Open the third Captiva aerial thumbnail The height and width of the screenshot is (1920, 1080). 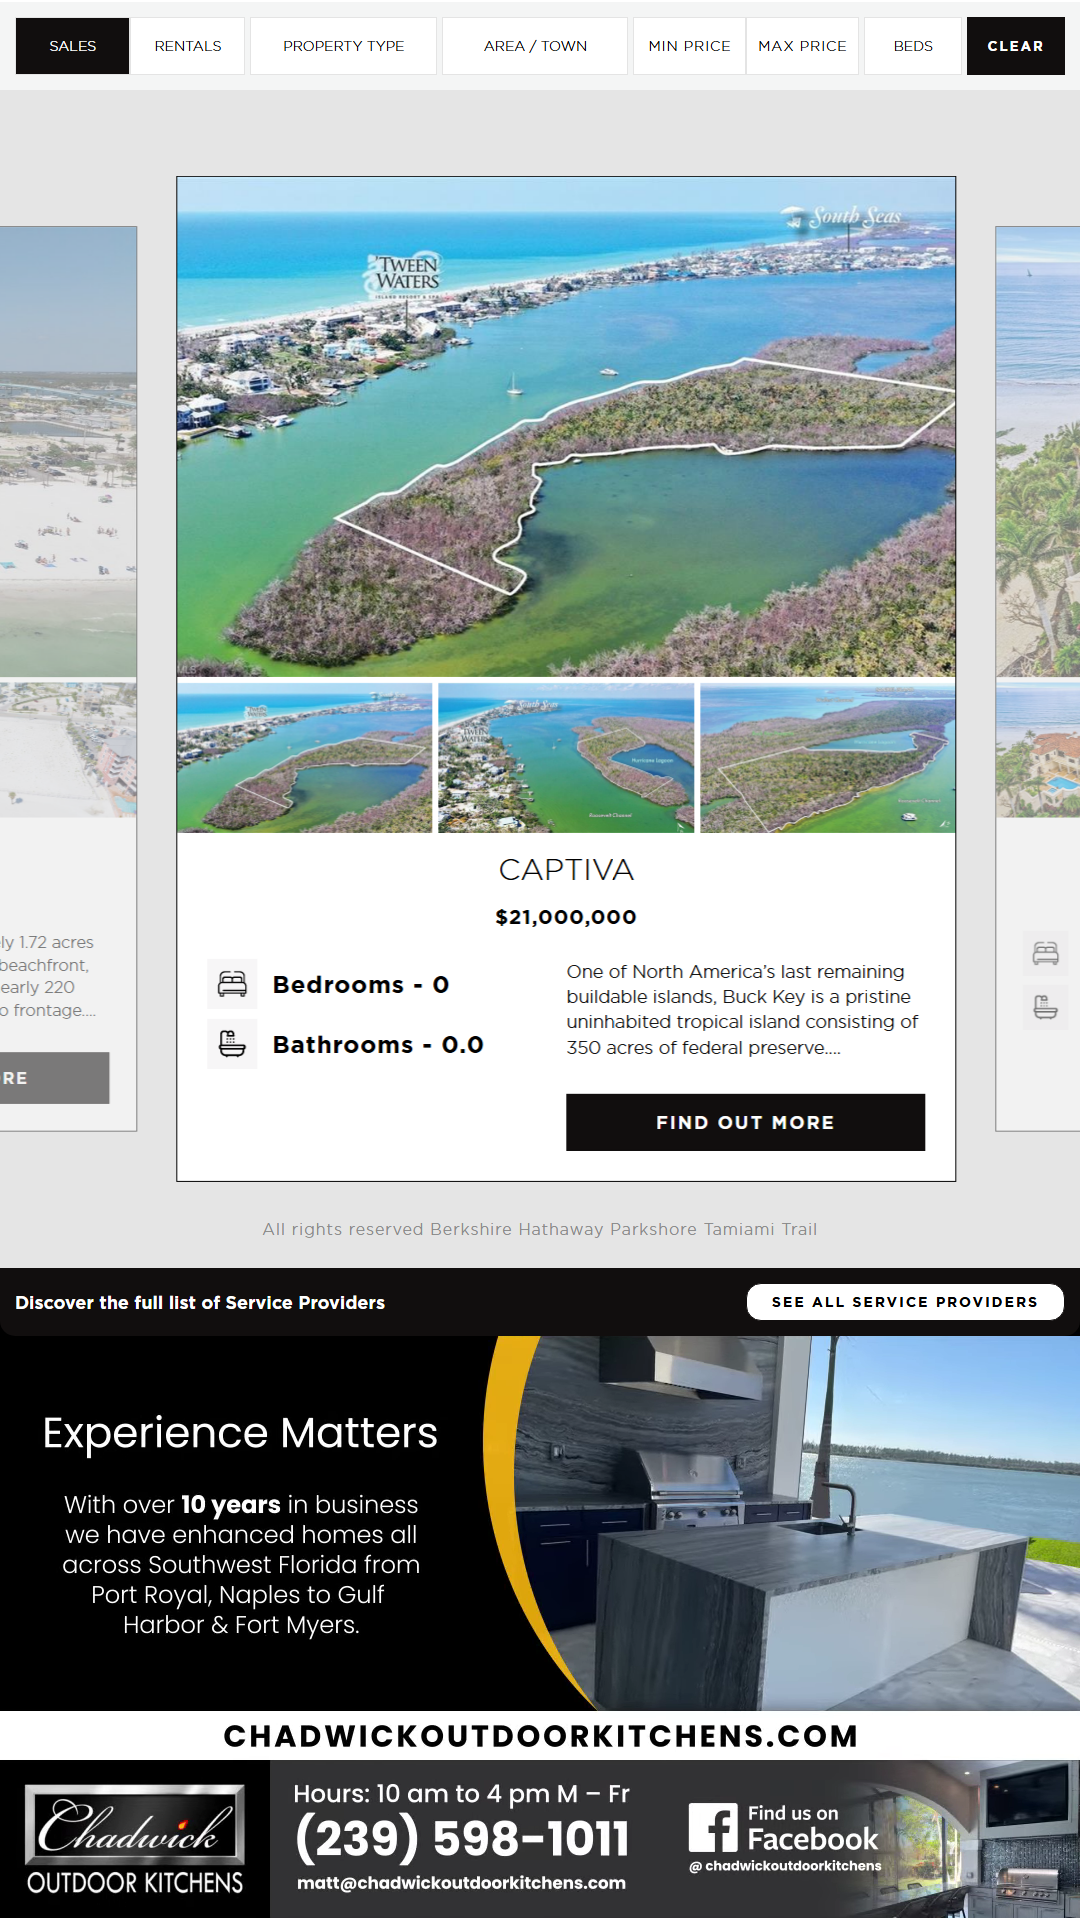tap(827, 758)
